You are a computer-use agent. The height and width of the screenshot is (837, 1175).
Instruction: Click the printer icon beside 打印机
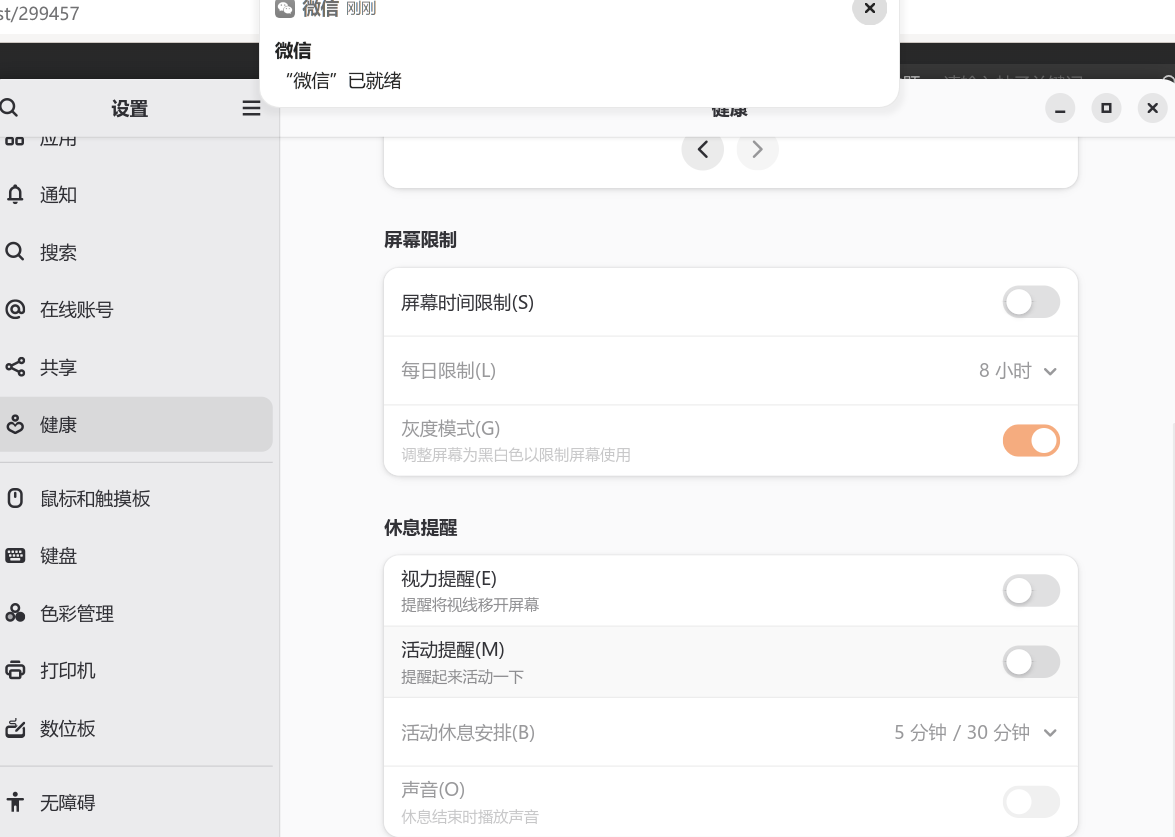(x=15, y=670)
